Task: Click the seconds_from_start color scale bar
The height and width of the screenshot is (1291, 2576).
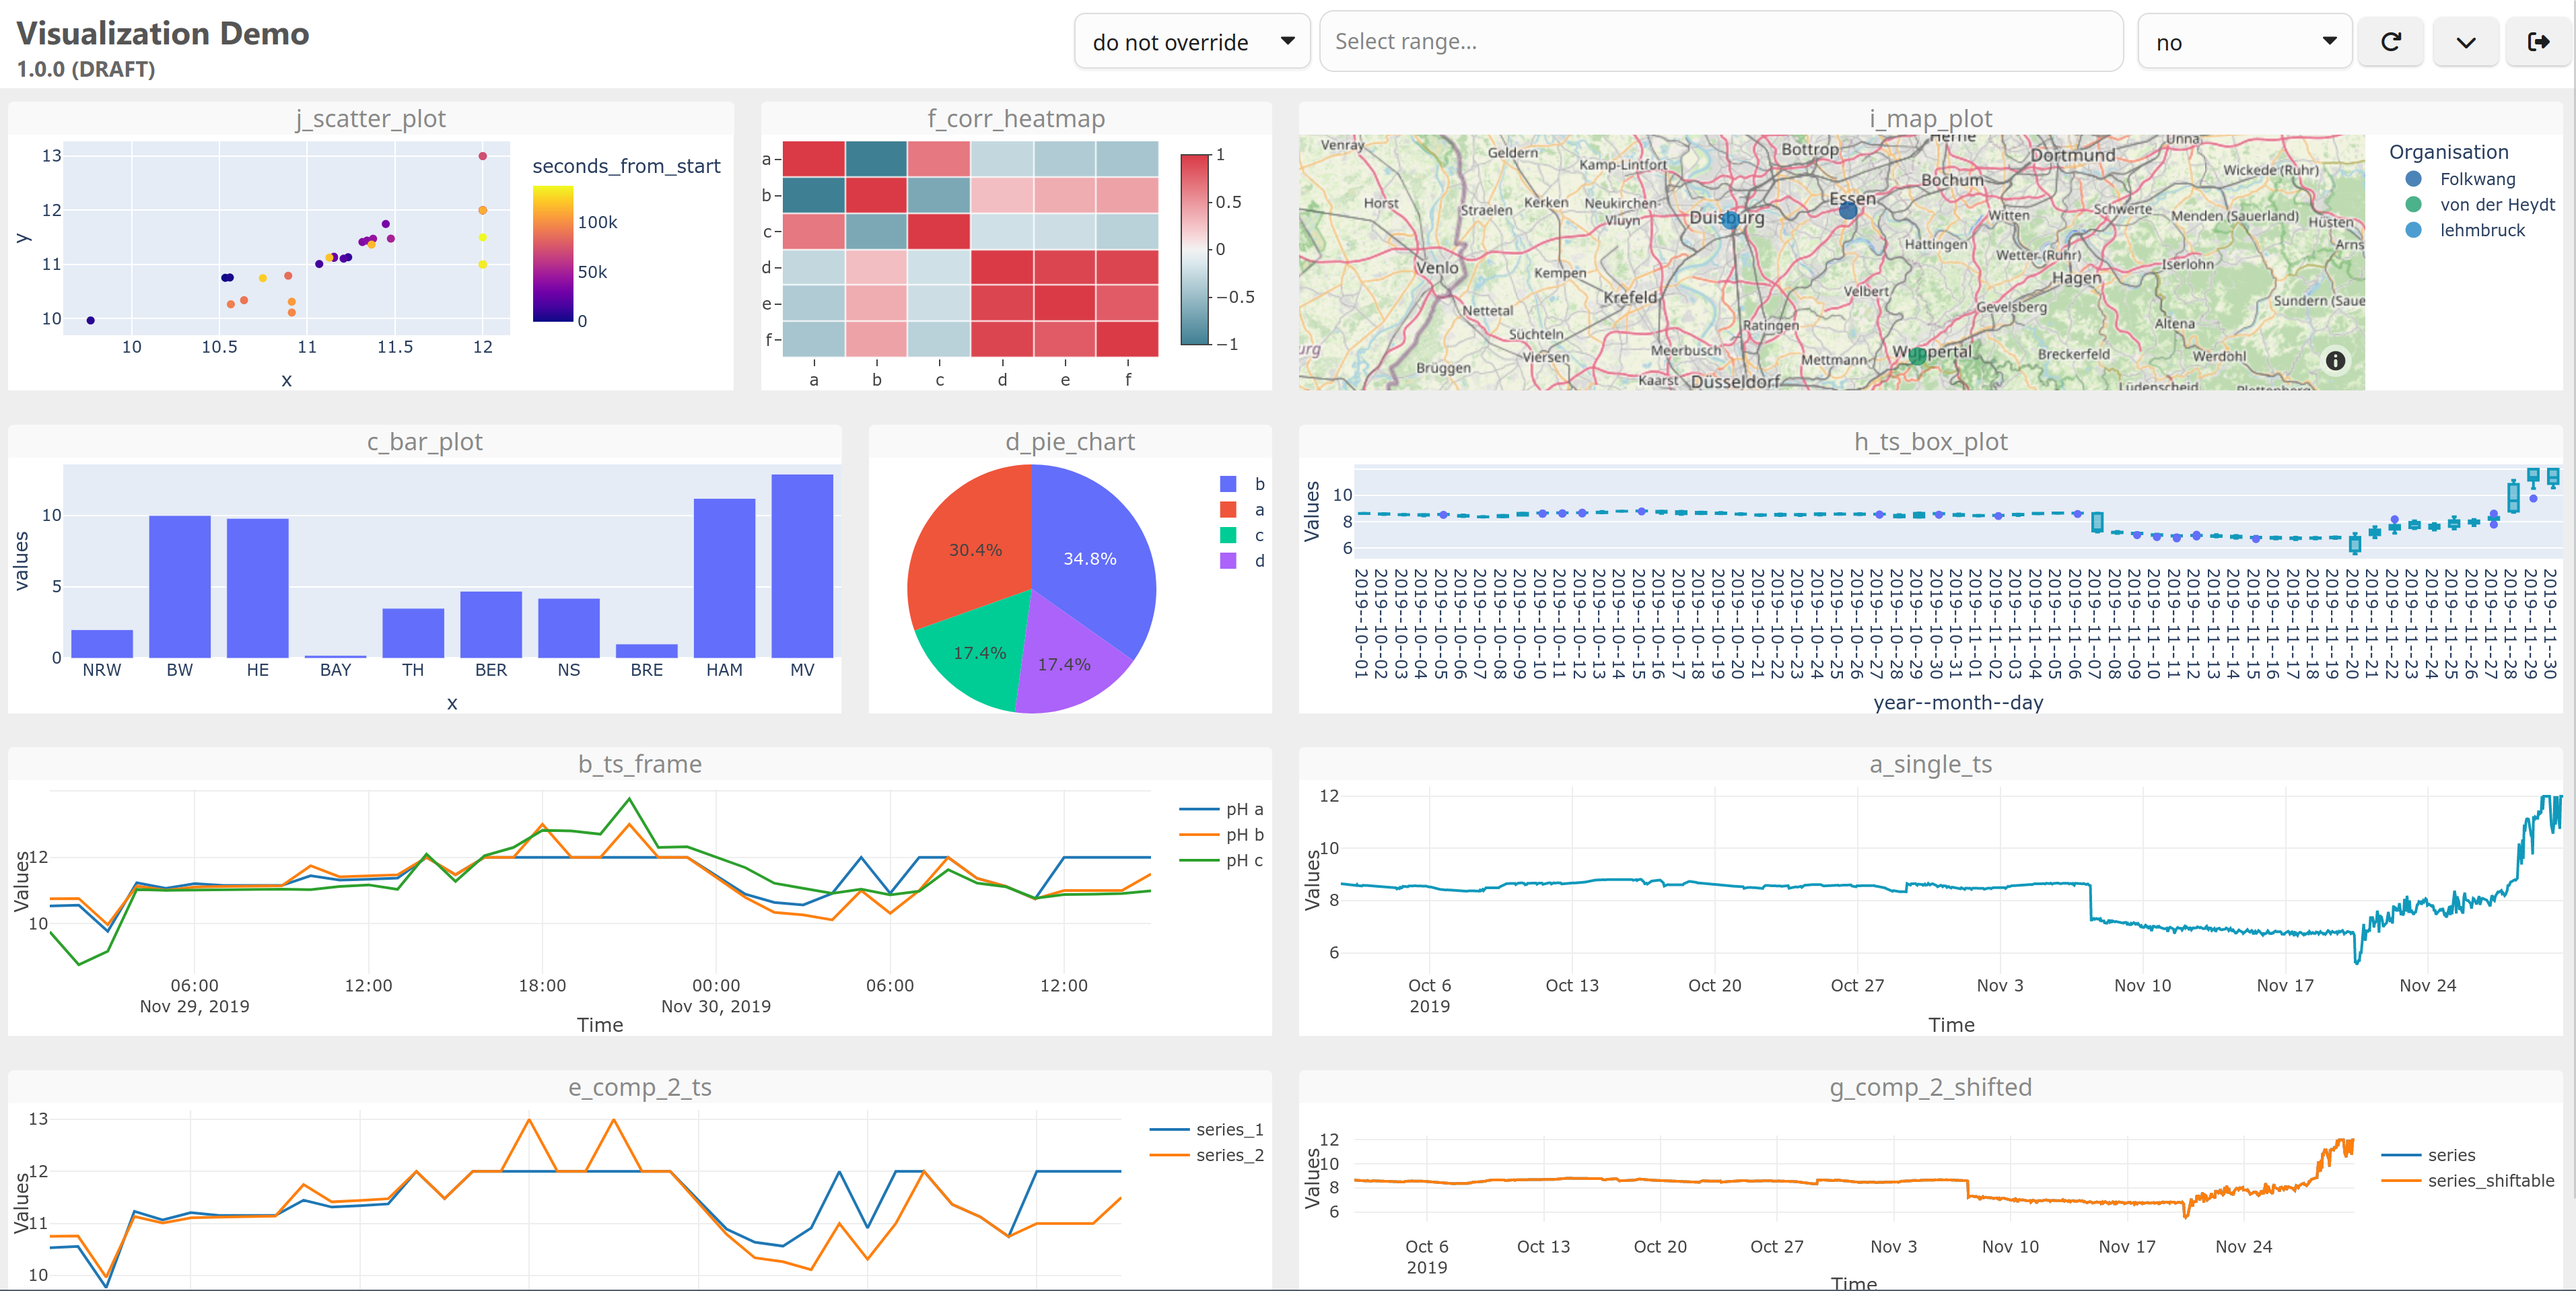Action: coord(552,254)
